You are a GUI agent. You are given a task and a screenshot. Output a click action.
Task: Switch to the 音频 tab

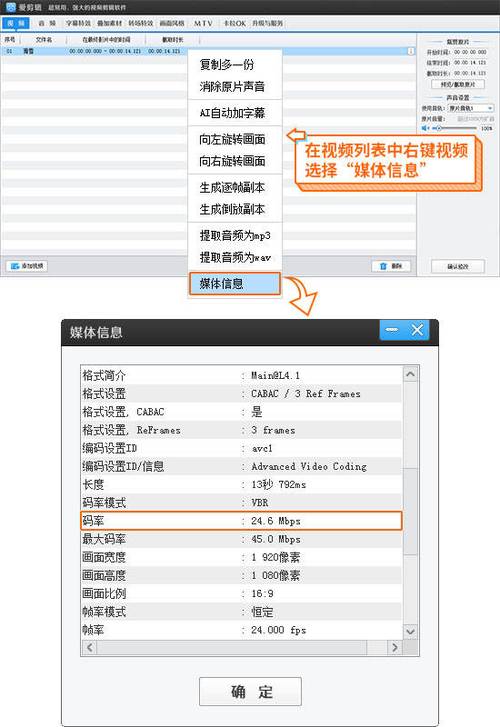coord(47,23)
